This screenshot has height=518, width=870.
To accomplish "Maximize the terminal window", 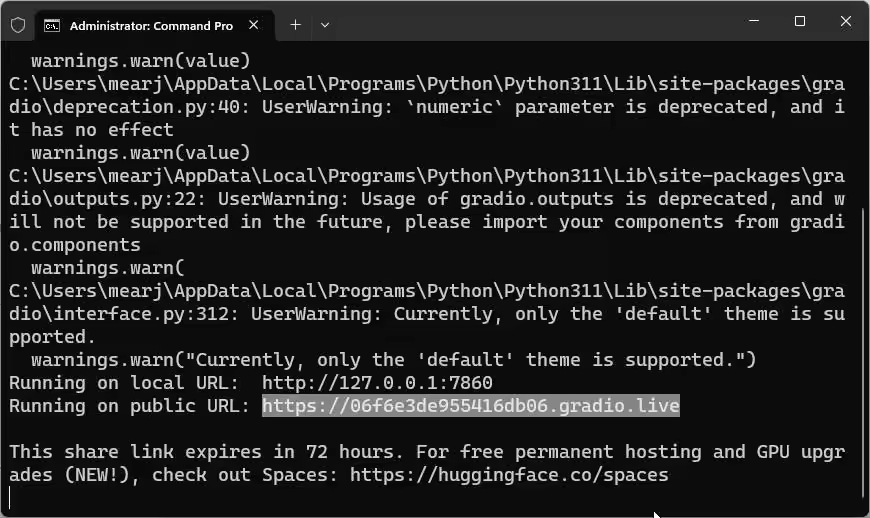I will coord(800,21).
